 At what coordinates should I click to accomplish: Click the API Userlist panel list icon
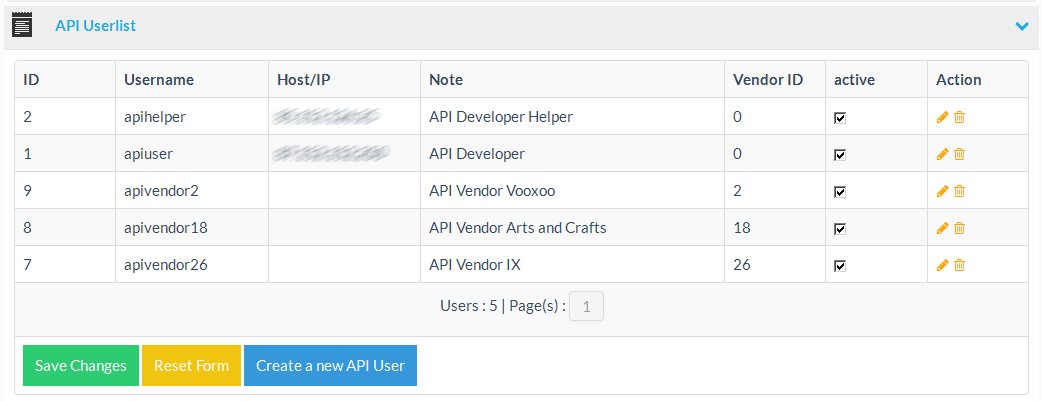tap(22, 25)
